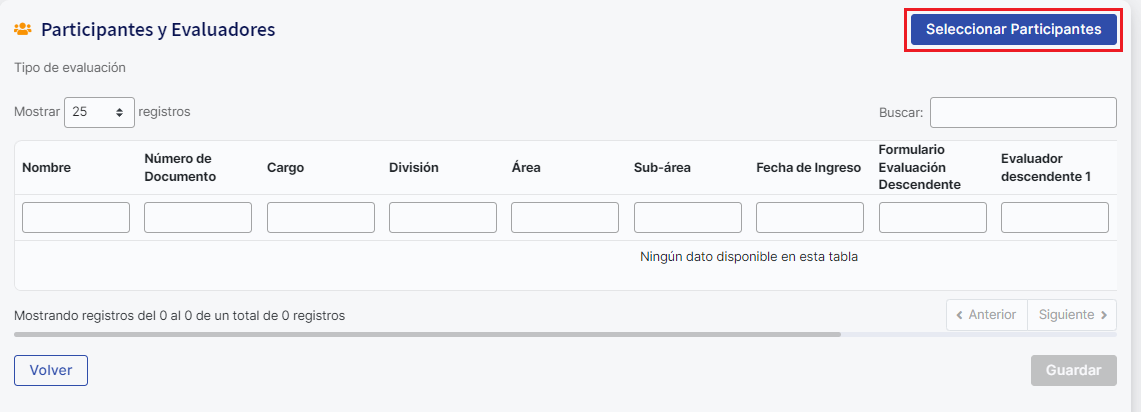Select the División filter text box
This screenshot has height=412, width=1141.
click(443, 217)
